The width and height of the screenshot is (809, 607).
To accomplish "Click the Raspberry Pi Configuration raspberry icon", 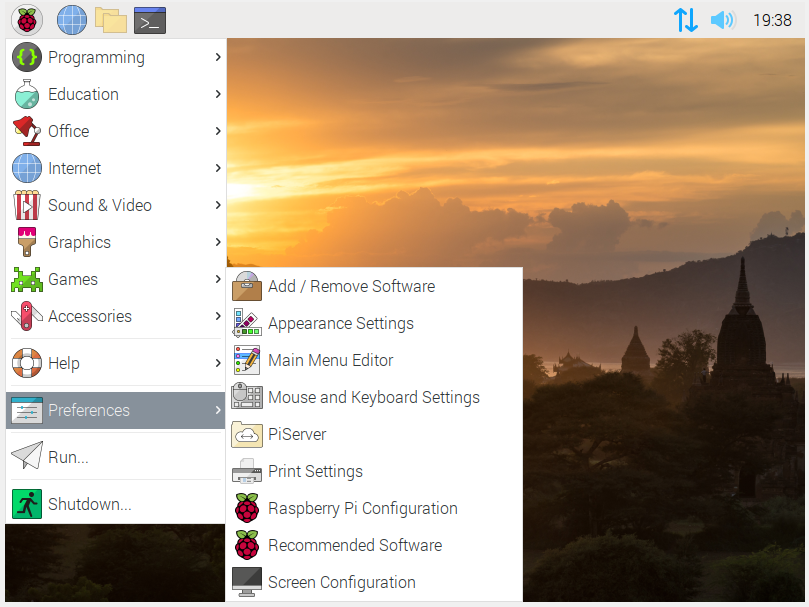I will point(247,508).
